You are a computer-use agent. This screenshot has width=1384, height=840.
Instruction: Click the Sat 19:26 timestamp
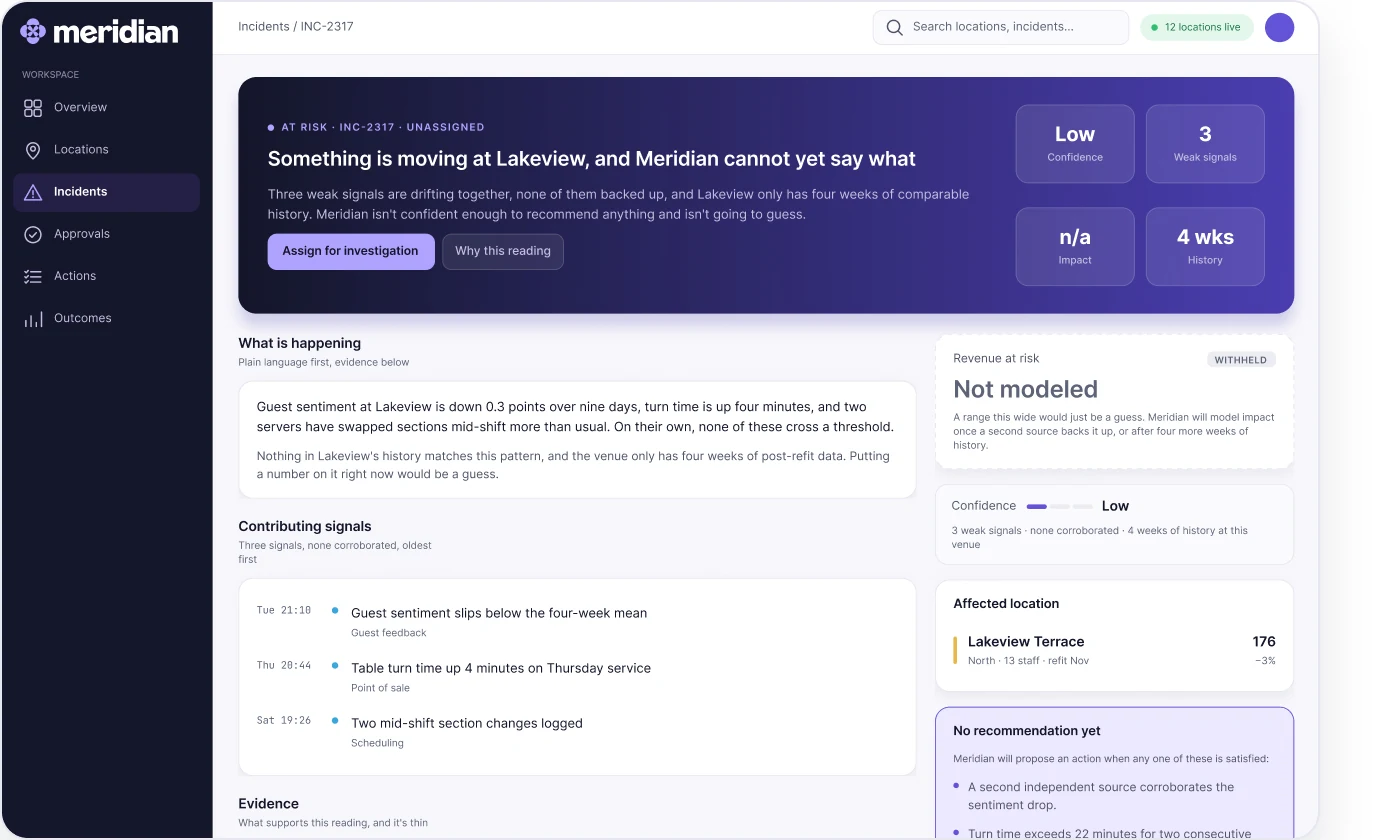284,720
